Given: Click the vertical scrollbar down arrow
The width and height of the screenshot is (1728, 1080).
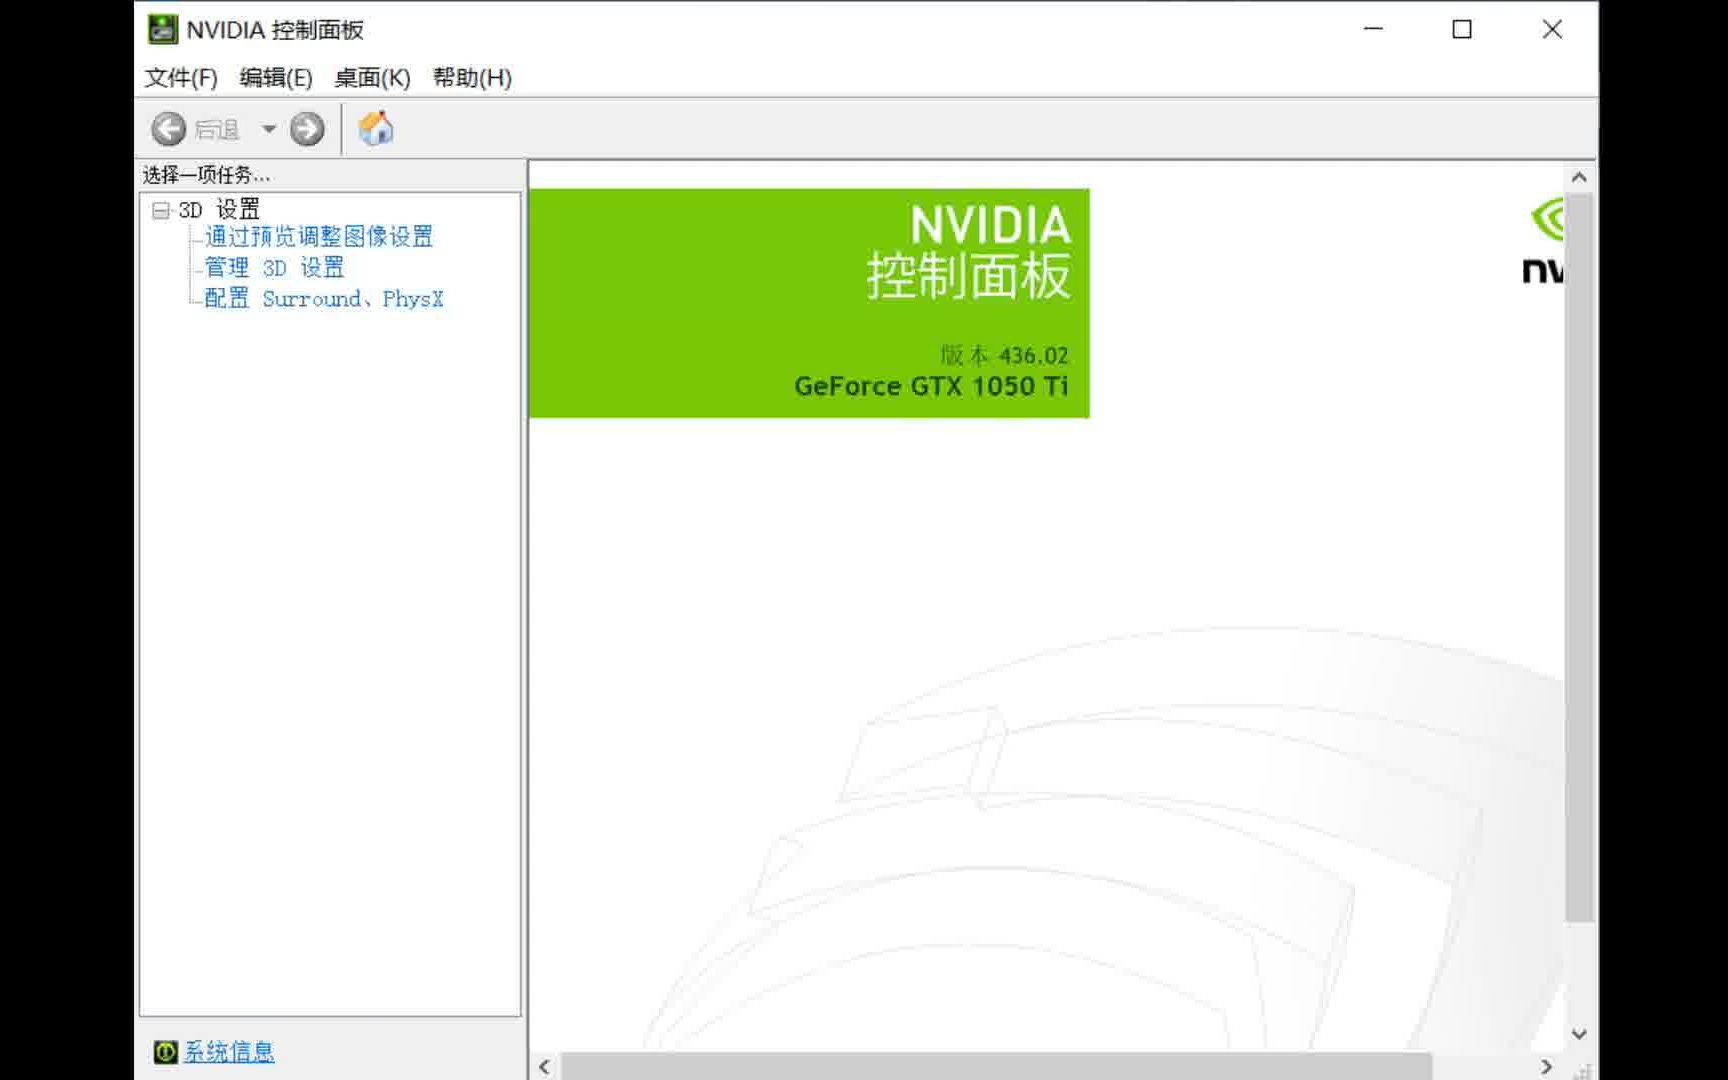Looking at the screenshot, I should pyautogui.click(x=1579, y=1035).
